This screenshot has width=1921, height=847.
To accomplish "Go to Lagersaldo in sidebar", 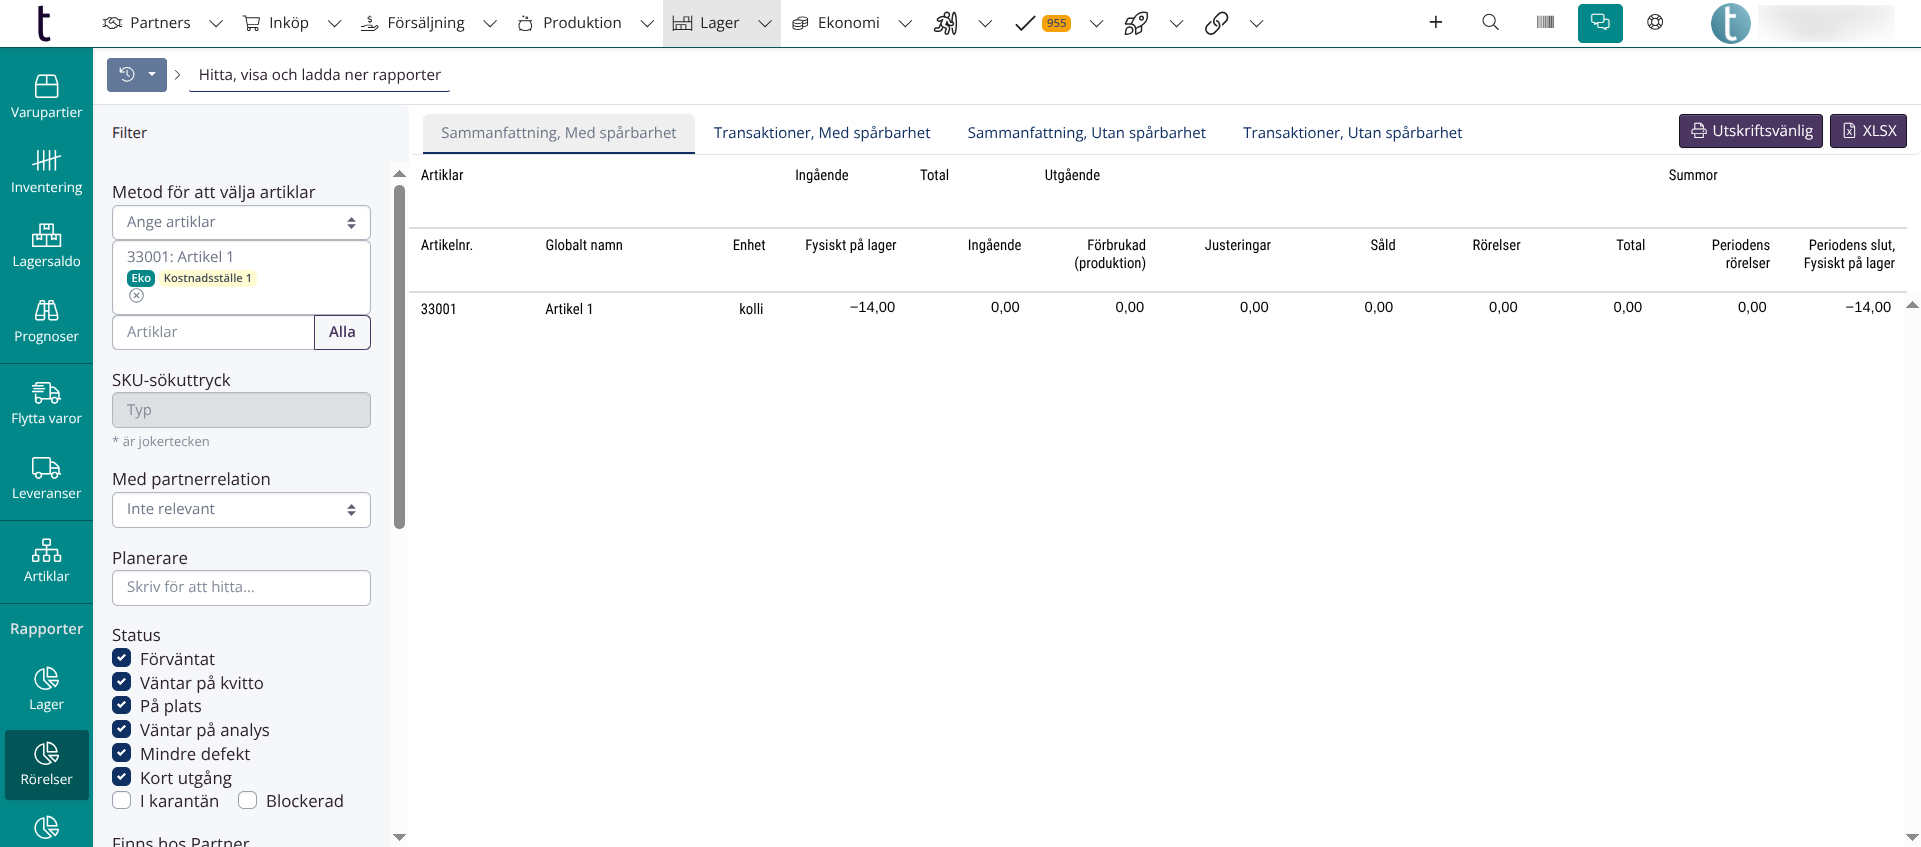I will click(46, 246).
